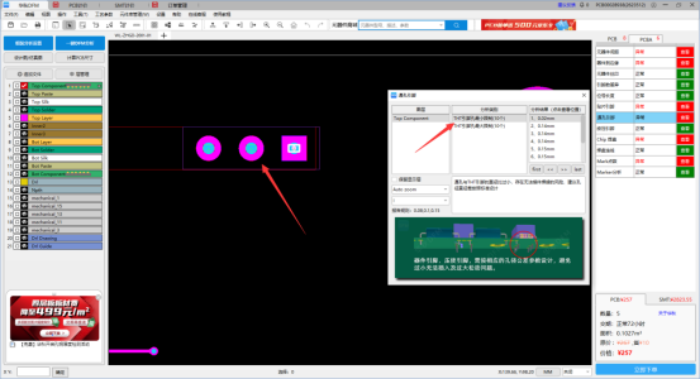Select the arrow pointer tool in the toolbar
700x379 pixels.
pyautogui.click(x=69, y=25)
